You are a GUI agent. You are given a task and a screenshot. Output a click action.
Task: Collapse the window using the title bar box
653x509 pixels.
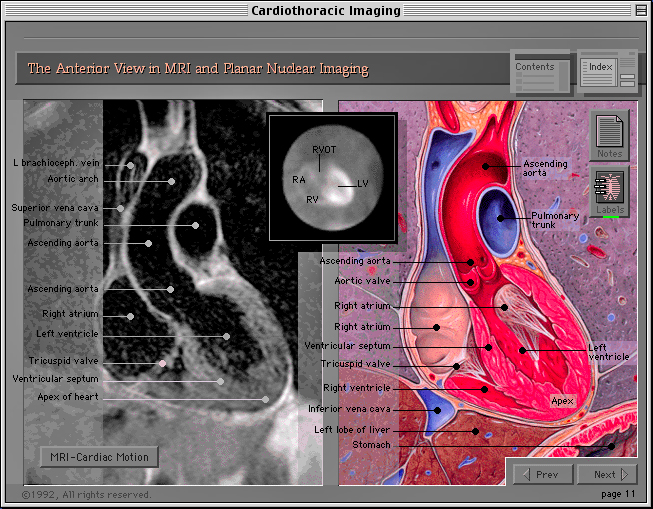coord(639,10)
